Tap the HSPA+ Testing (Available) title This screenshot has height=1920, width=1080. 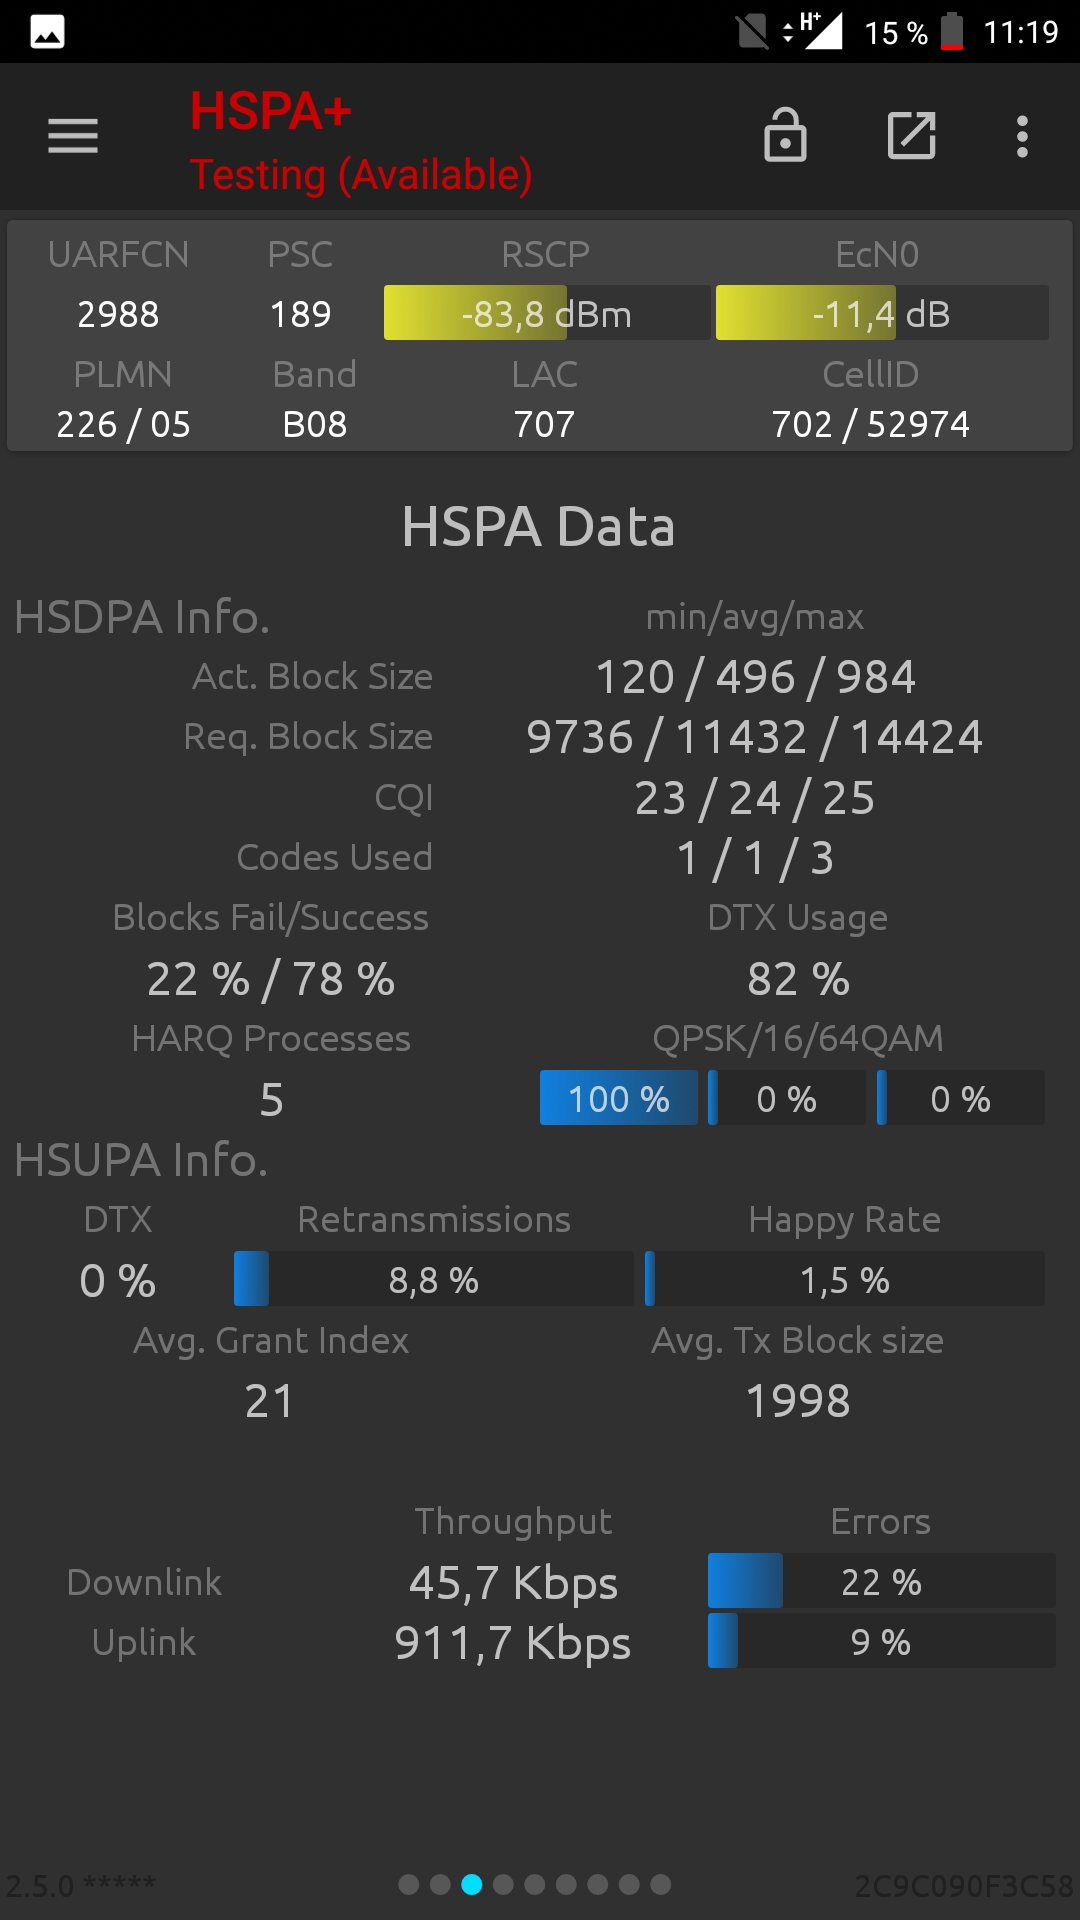click(361, 142)
